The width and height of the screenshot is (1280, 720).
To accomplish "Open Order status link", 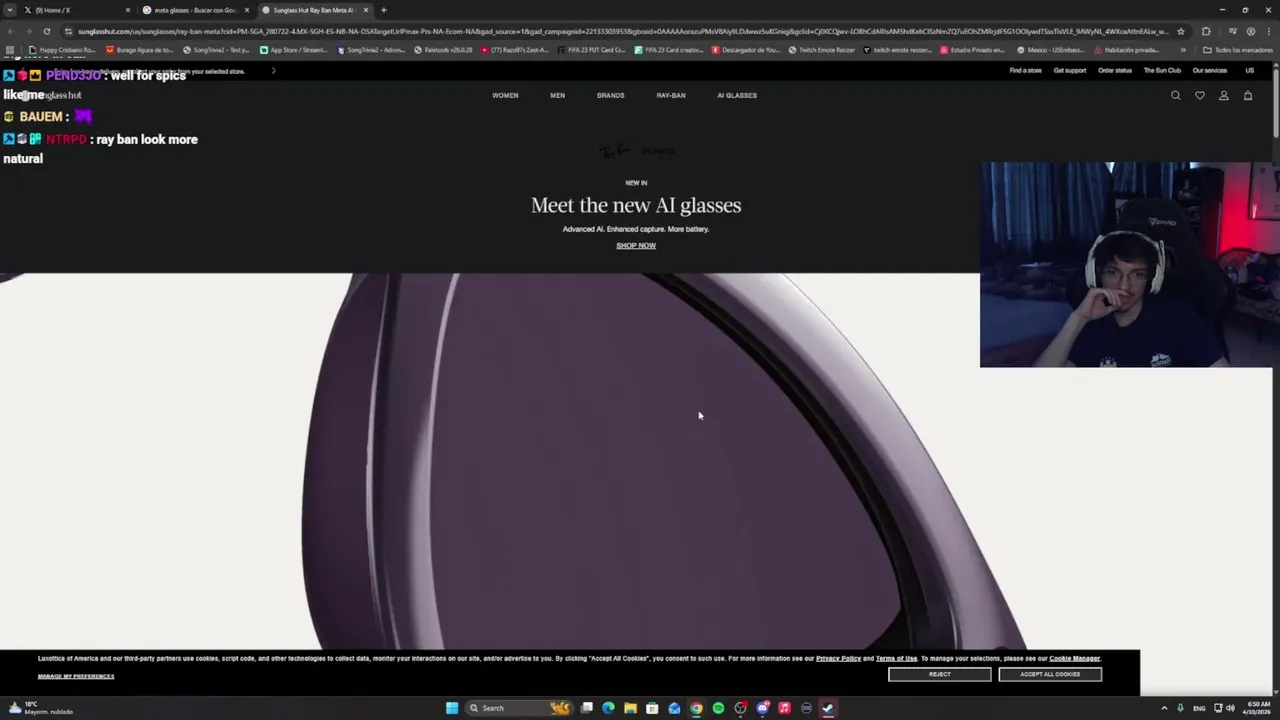I will (1115, 70).
